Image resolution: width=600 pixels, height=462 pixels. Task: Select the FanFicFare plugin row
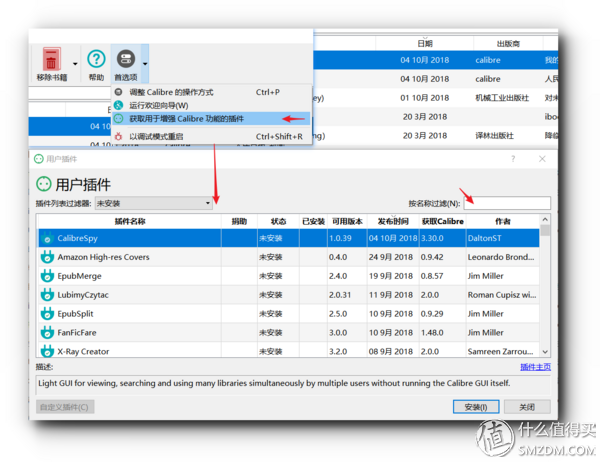point(289,333)
